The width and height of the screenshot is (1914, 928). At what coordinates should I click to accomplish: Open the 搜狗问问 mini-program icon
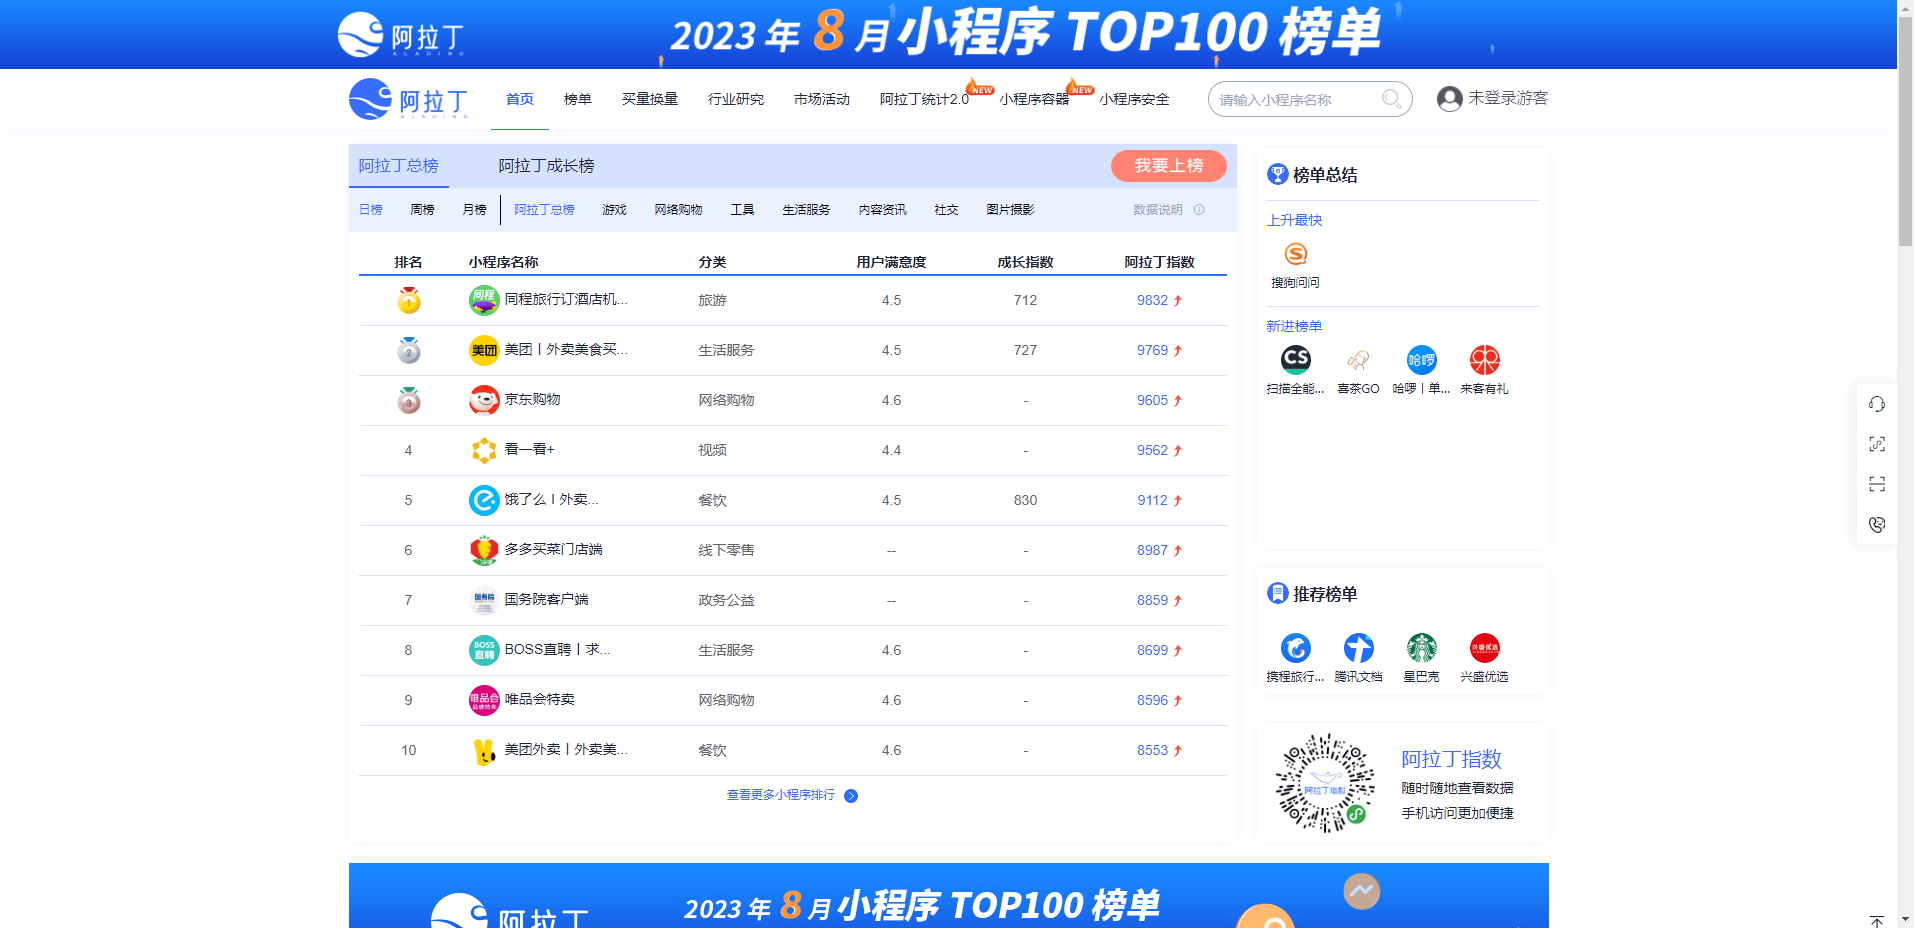[1295, 255]
